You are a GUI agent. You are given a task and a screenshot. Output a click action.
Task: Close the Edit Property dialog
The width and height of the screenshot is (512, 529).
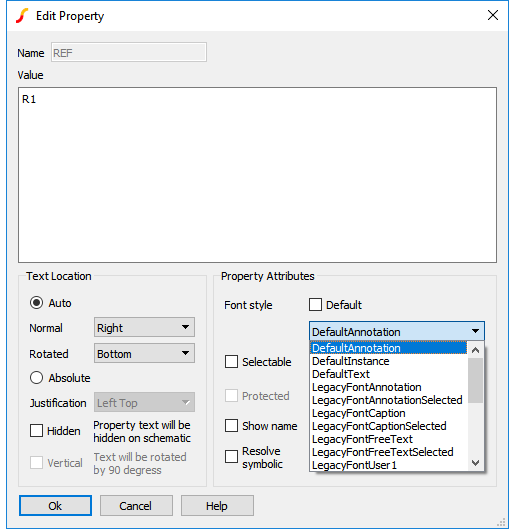(x=492, y=15)
